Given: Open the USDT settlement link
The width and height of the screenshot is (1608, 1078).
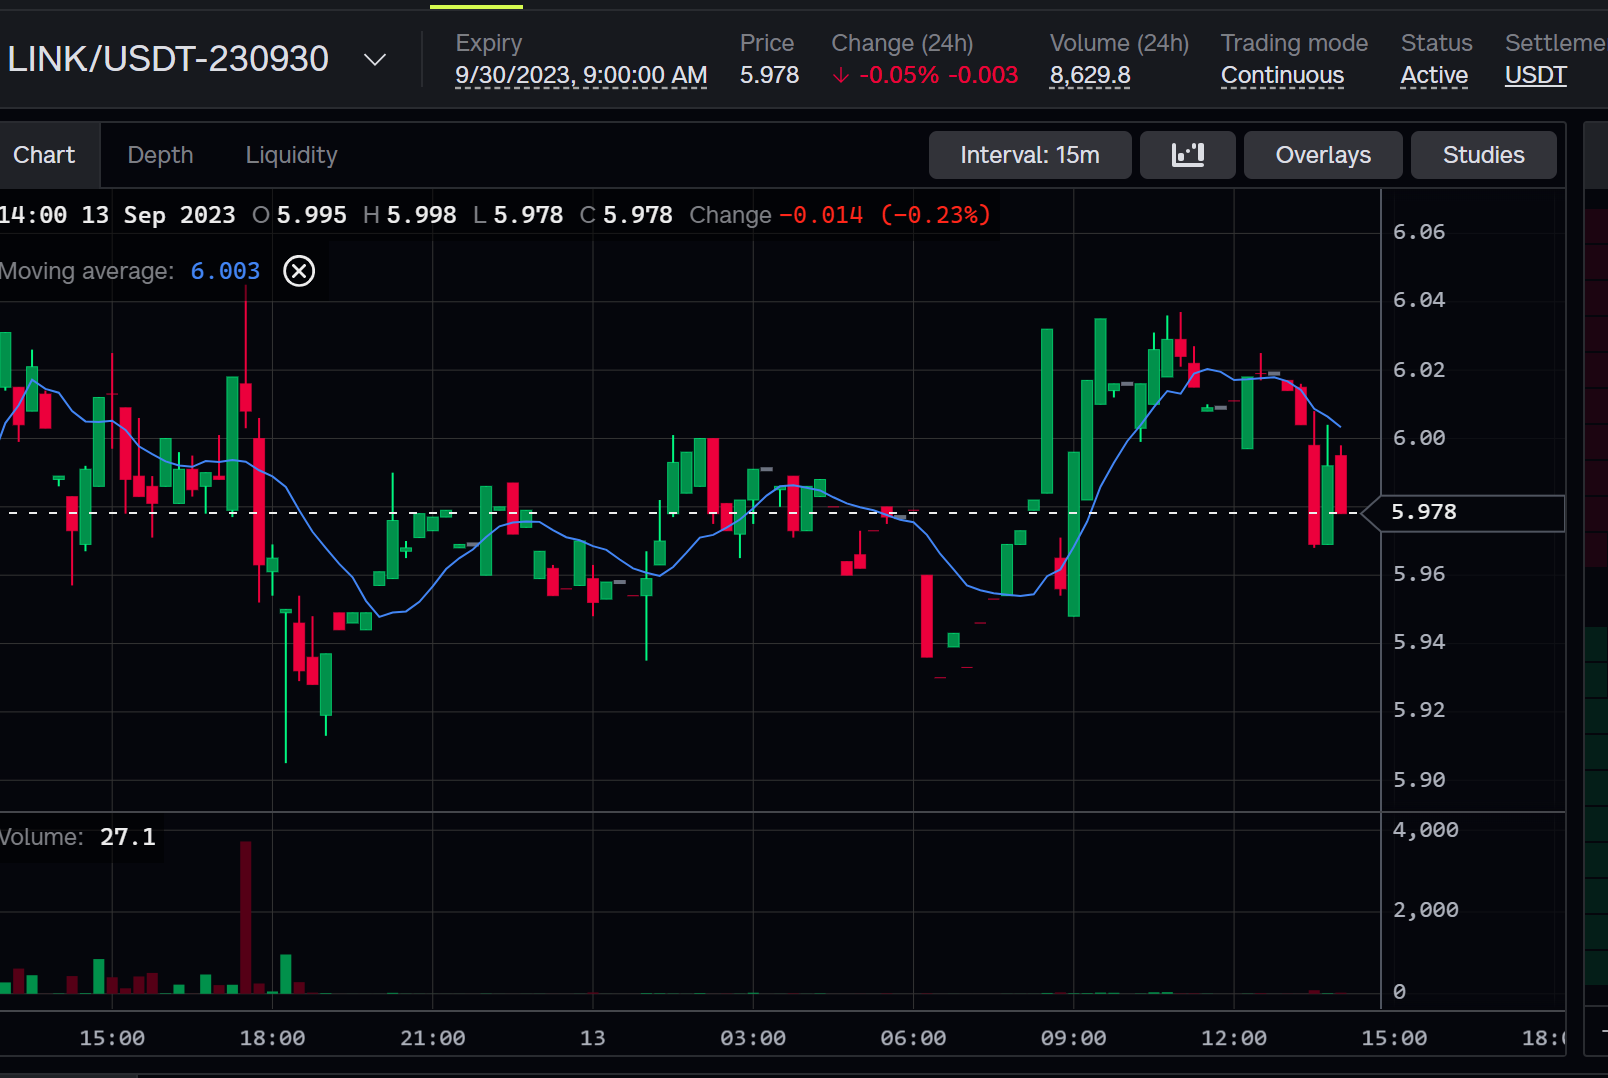Looking at the screenshot, I should point(1535,75).
